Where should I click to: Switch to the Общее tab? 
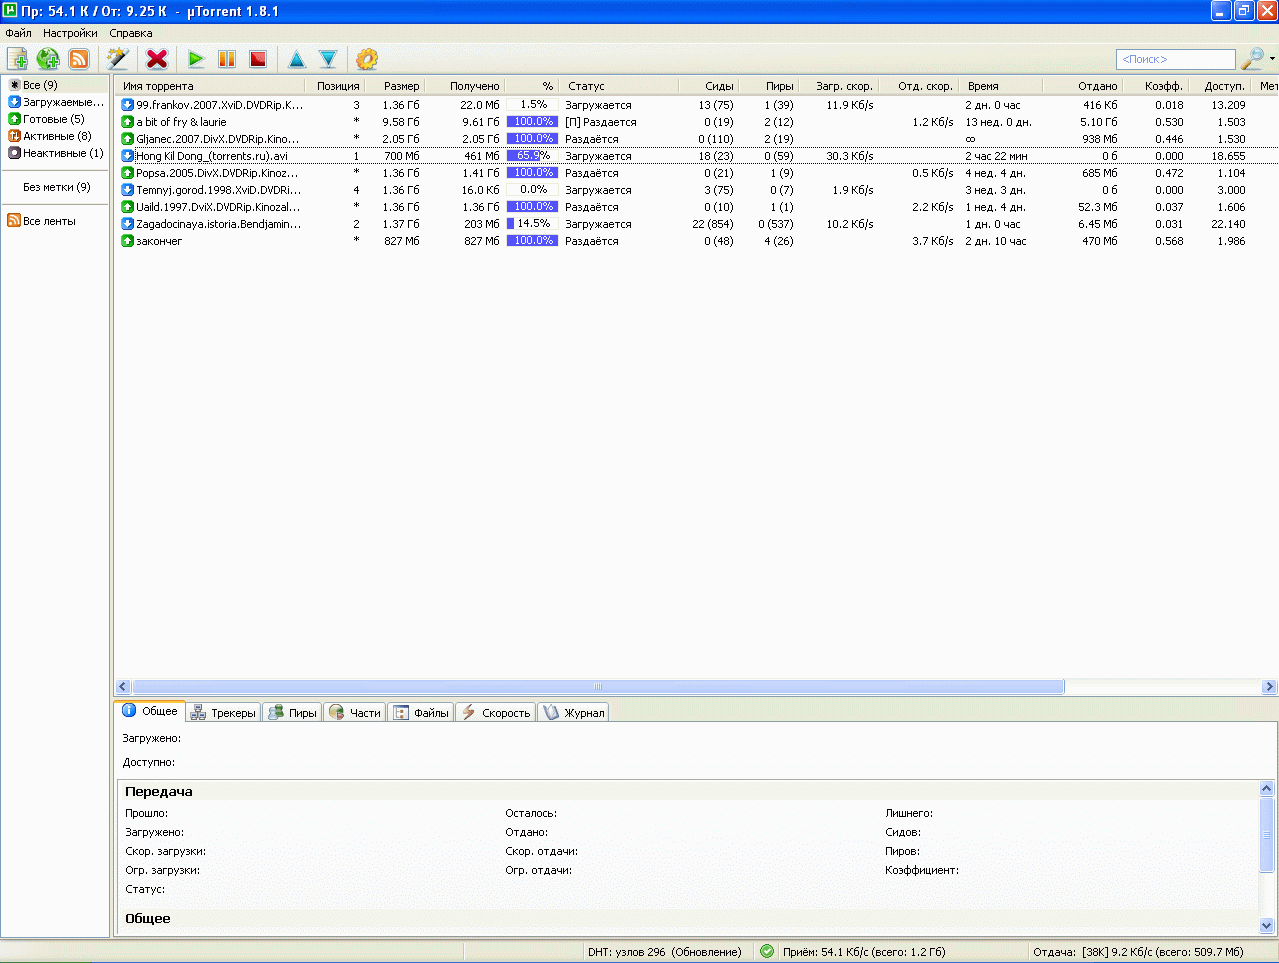coord(150,711)
